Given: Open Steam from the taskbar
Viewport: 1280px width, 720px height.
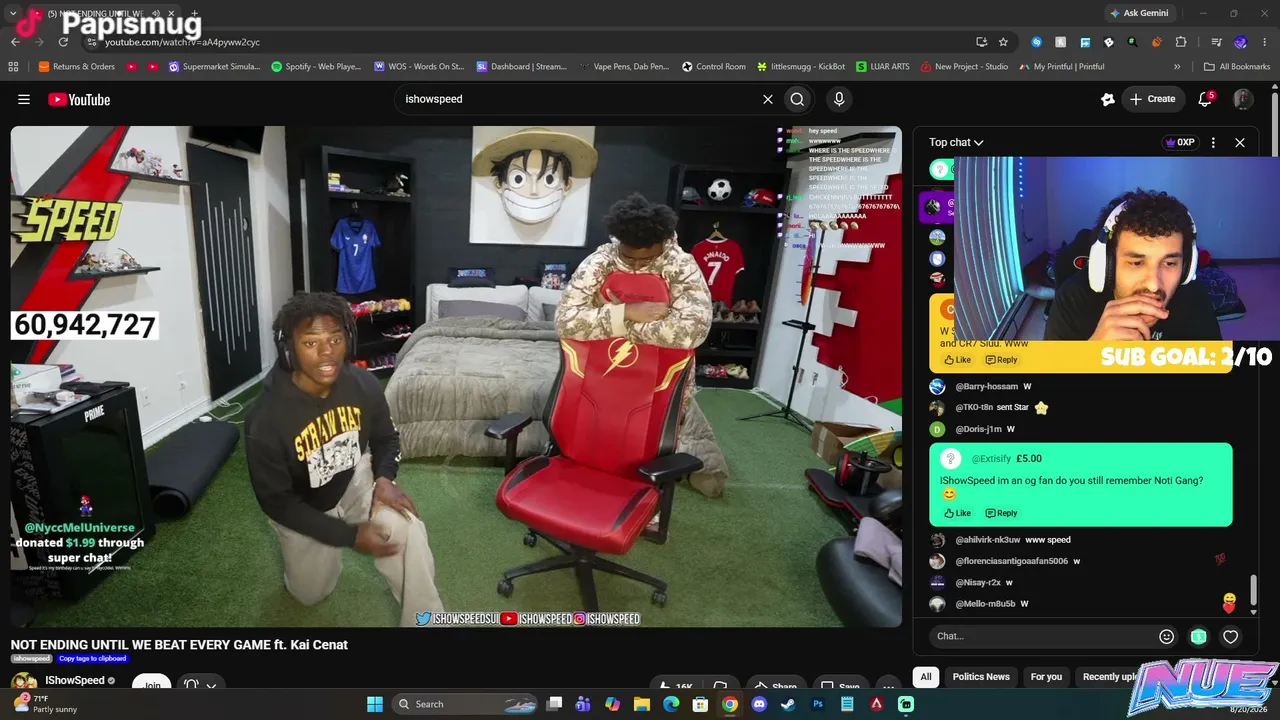Looking at the screenshot, I should click(788, 704).
